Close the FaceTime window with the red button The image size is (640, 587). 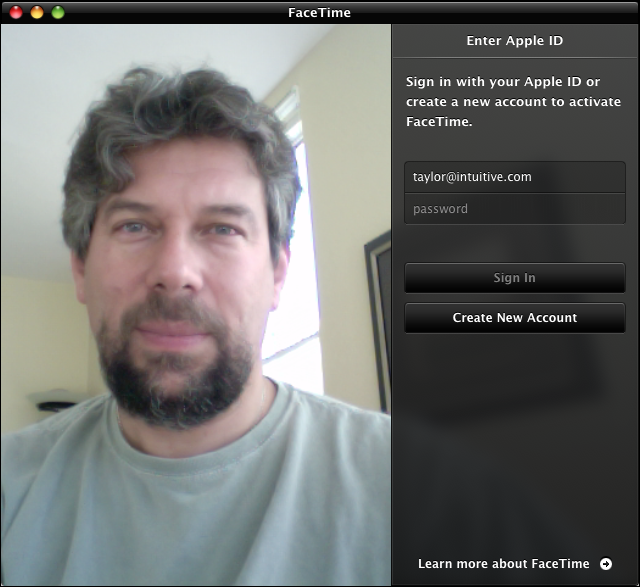click(x=16, y=12)
